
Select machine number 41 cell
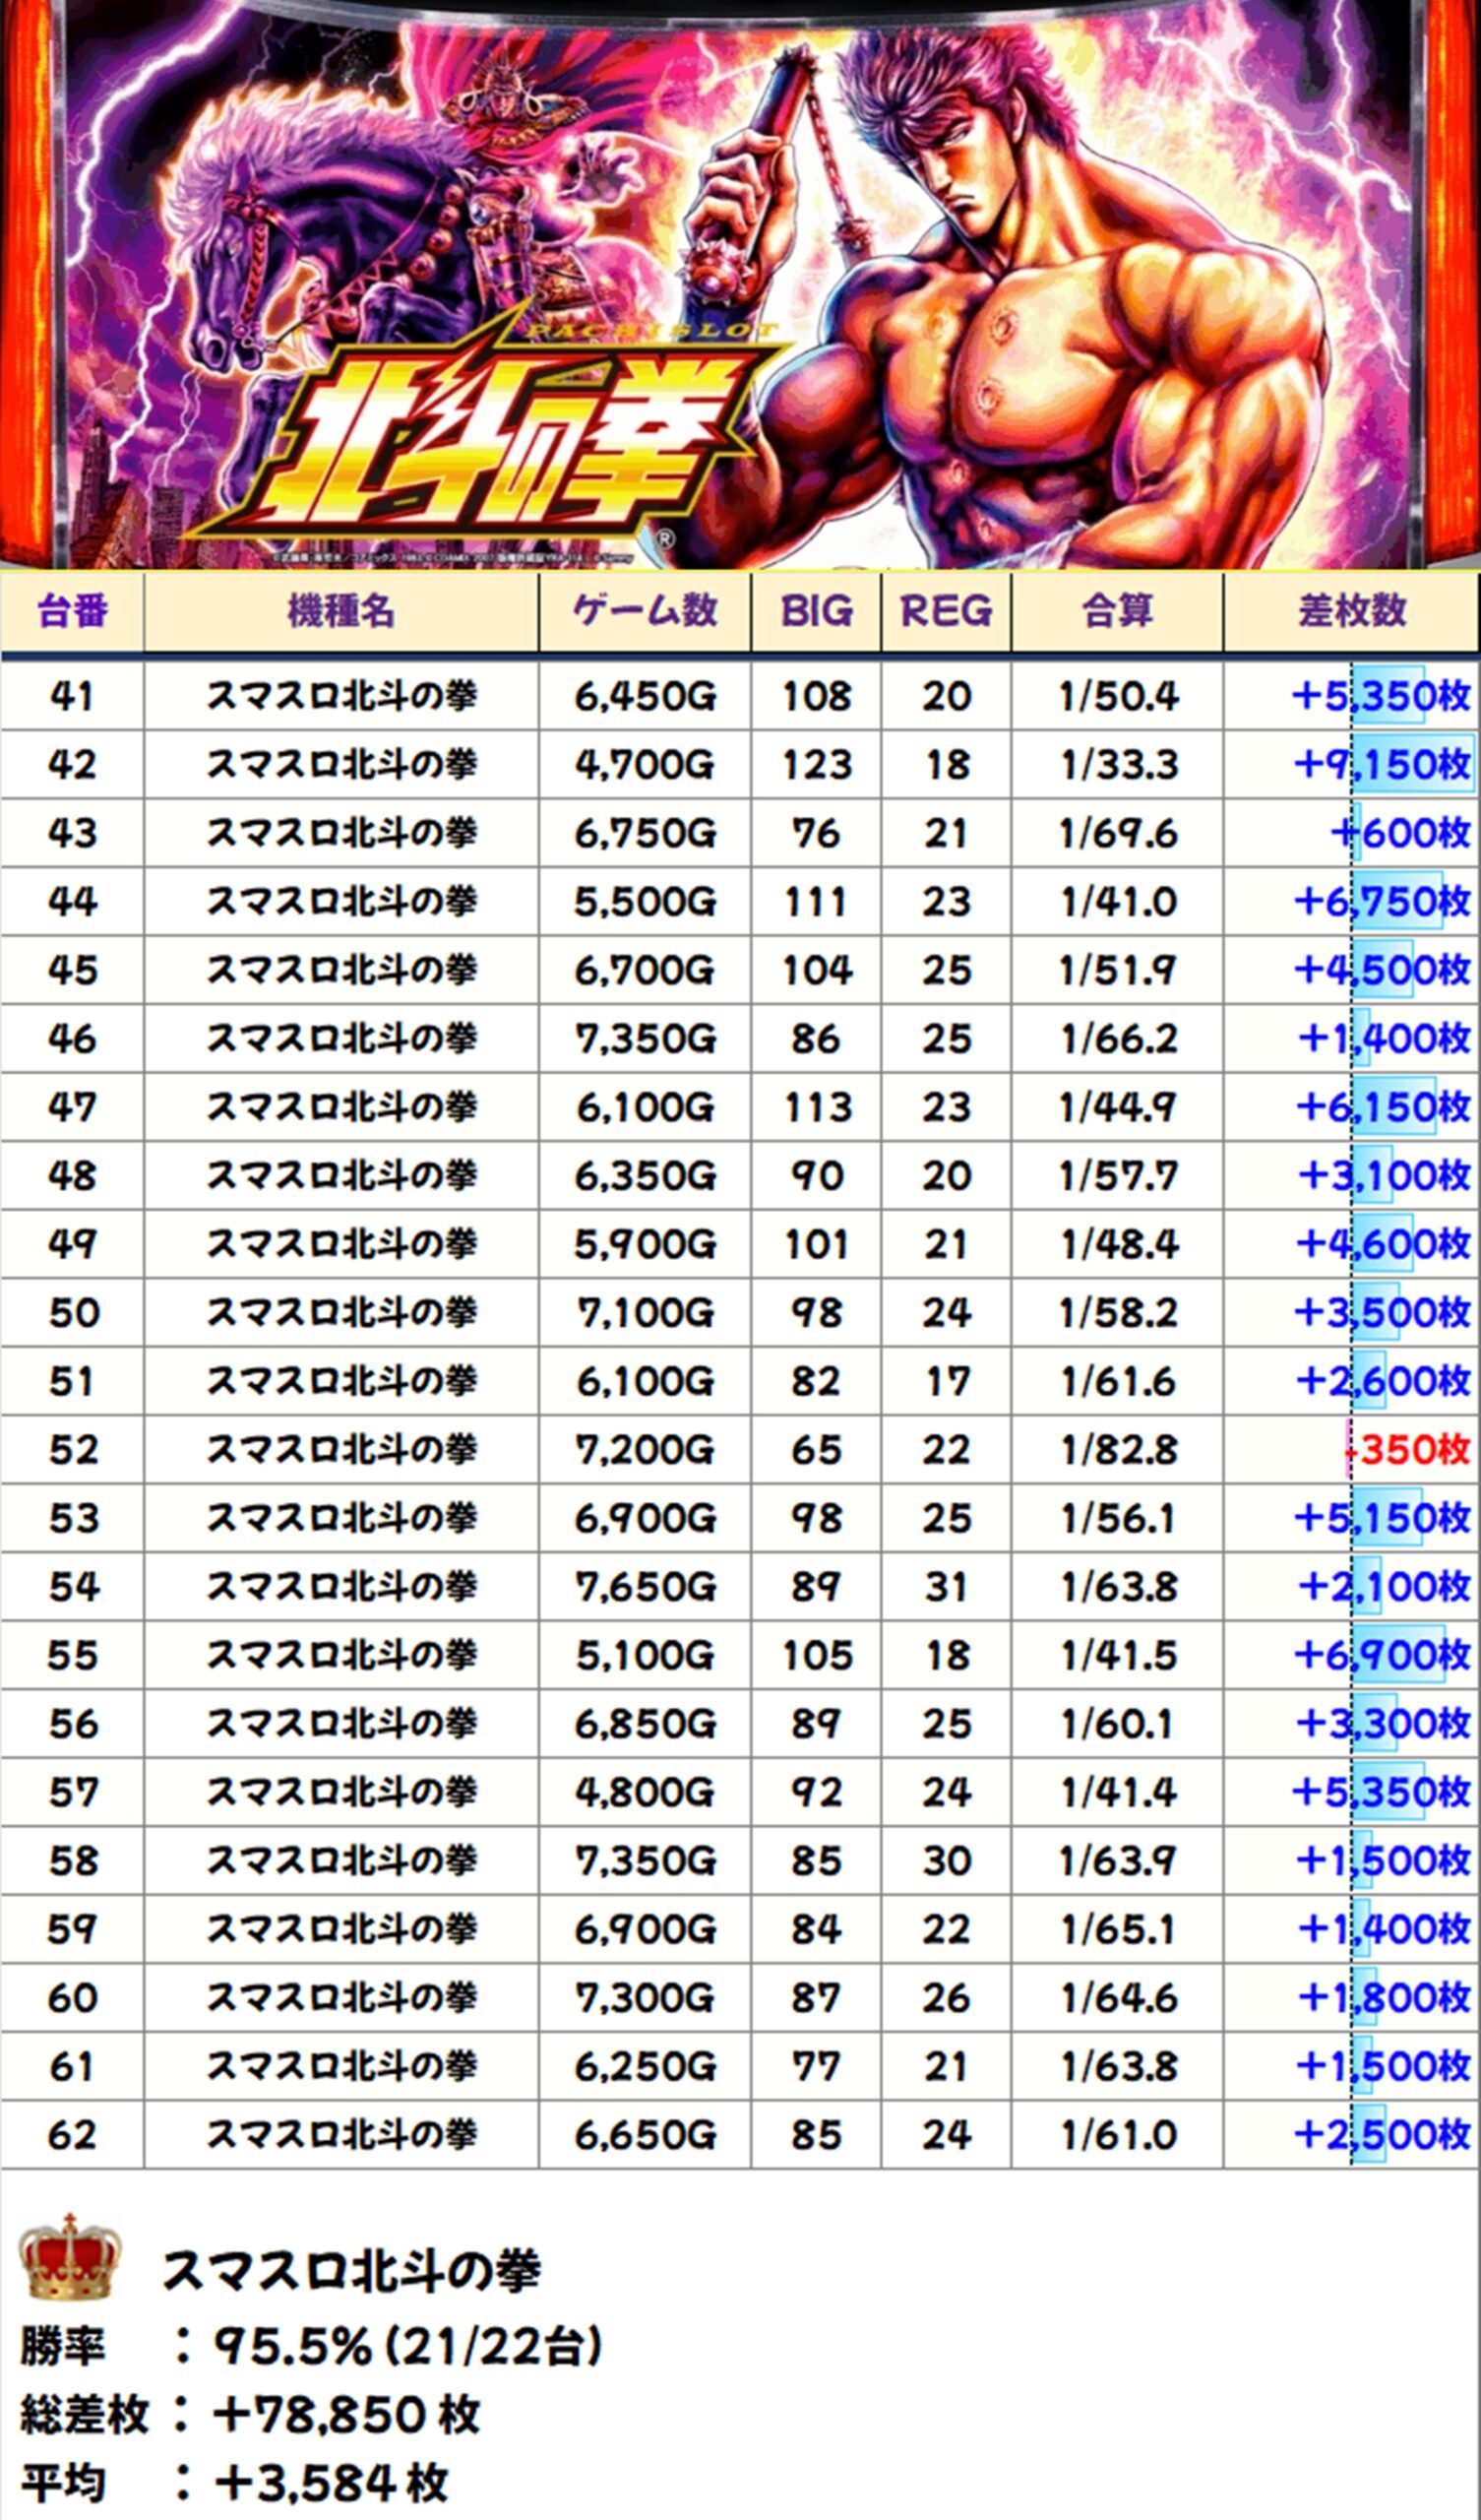coord(72,696)
